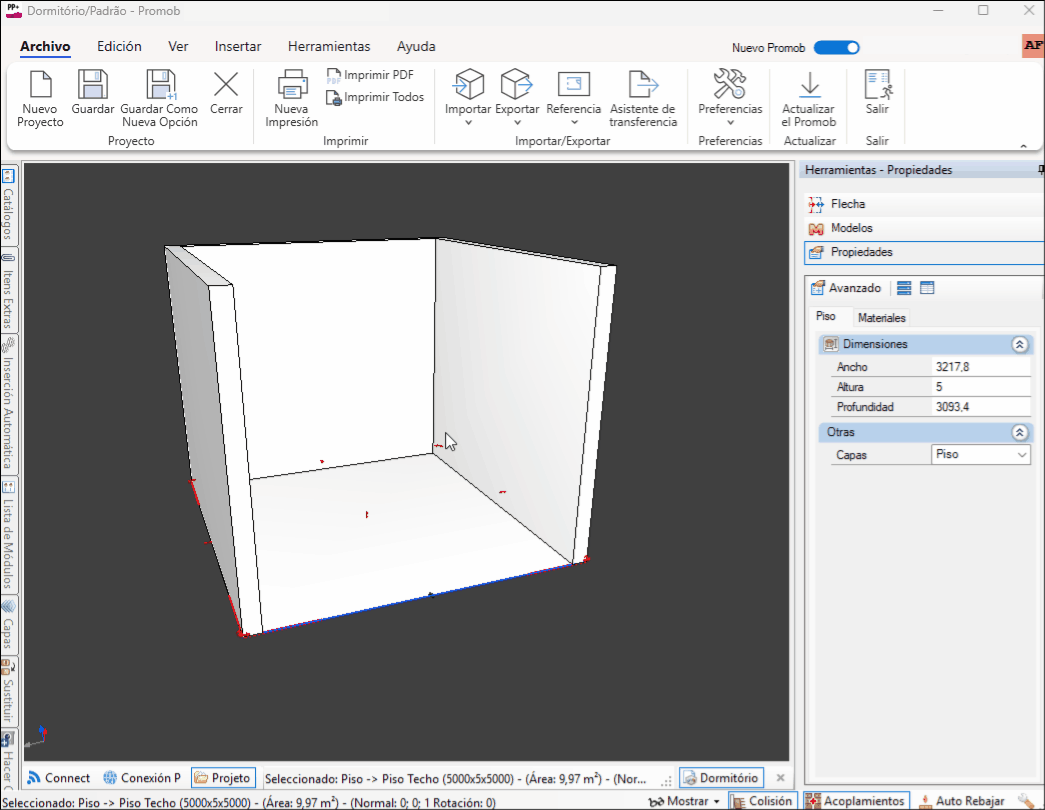Toggle the Nuevo Promob switch

[x=836, y=47]
